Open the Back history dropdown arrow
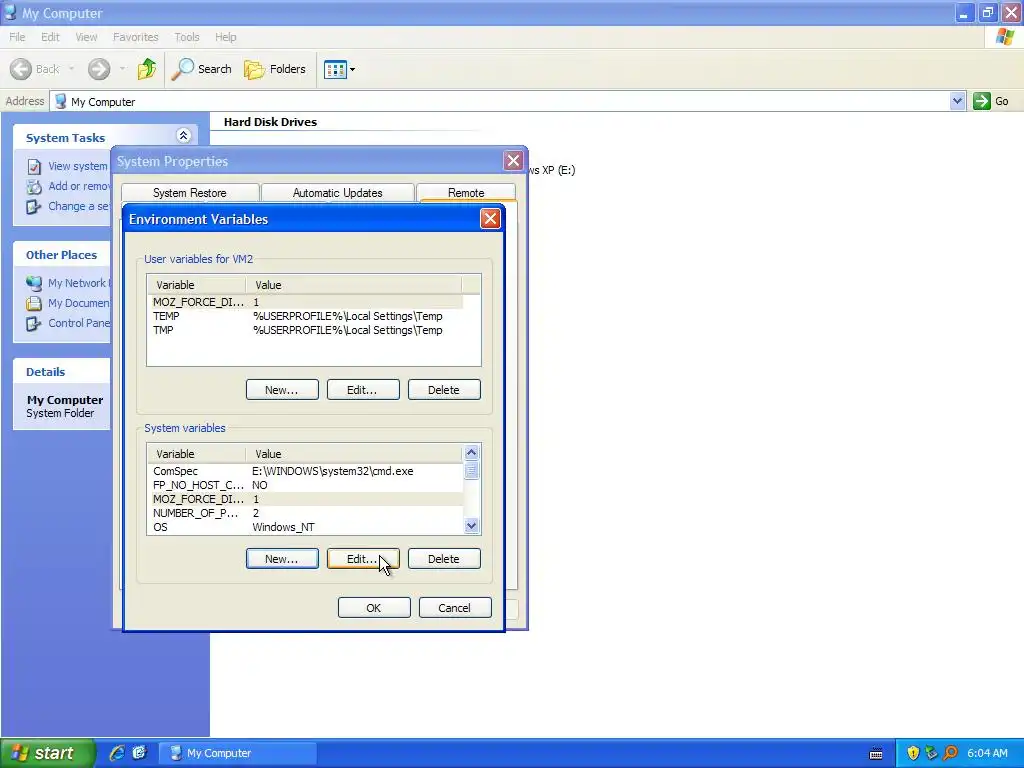 [x=71, y=69]
